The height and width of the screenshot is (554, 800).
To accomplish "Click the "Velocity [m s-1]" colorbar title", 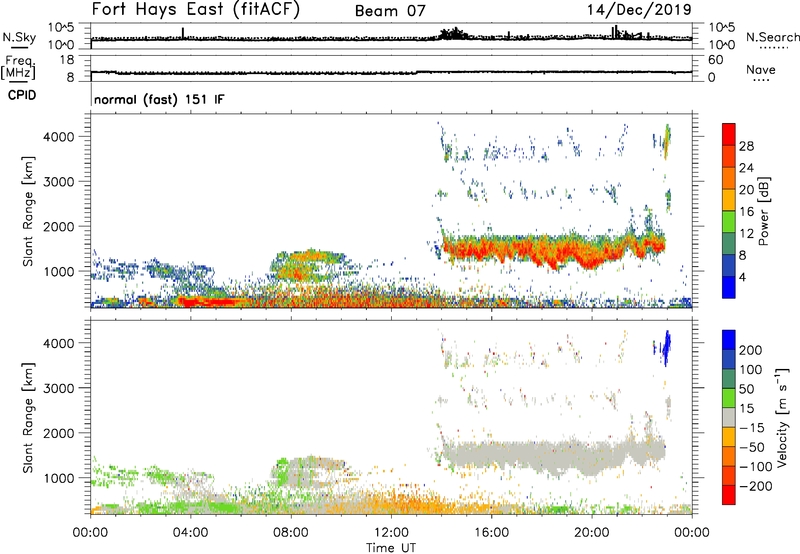I will [x=781, y=418].
